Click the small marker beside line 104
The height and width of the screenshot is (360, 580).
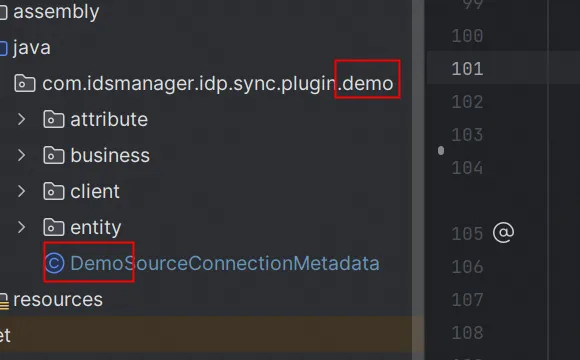[441, 151]
